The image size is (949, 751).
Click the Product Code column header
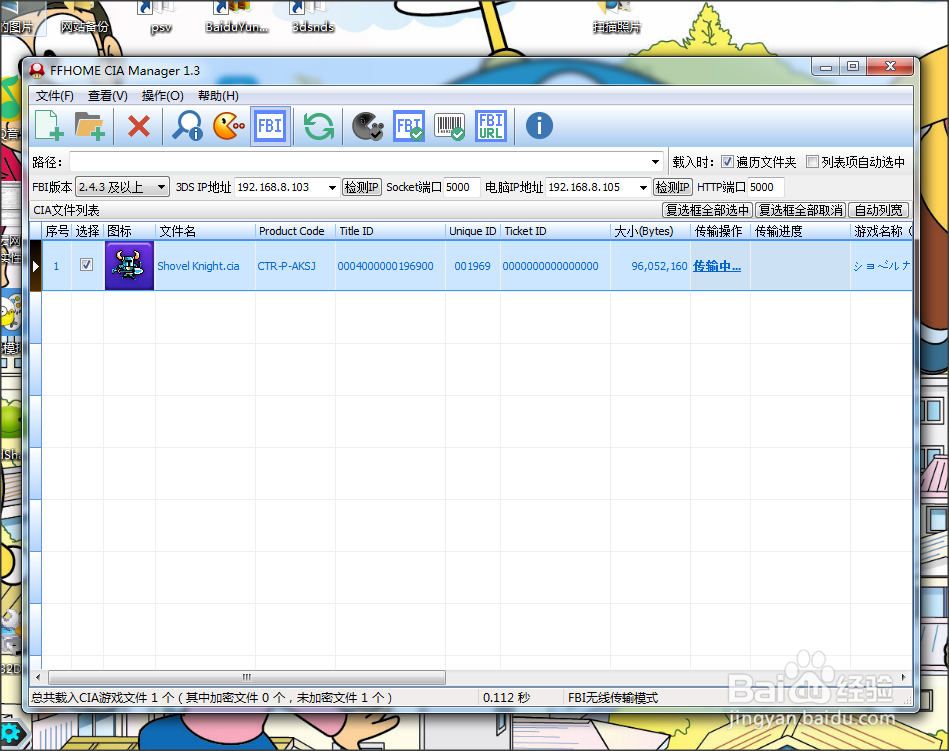(295, 231)
